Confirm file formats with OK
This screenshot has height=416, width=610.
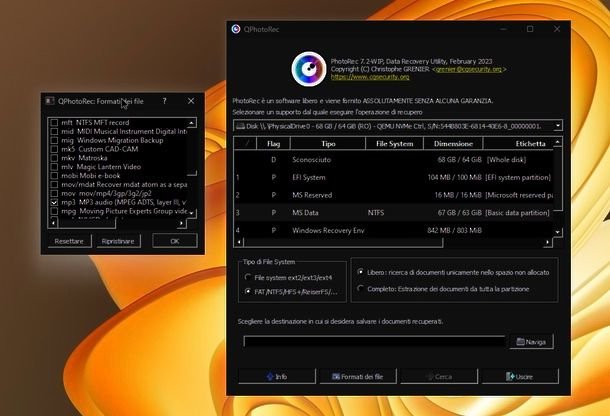click(x=175, y=241)
